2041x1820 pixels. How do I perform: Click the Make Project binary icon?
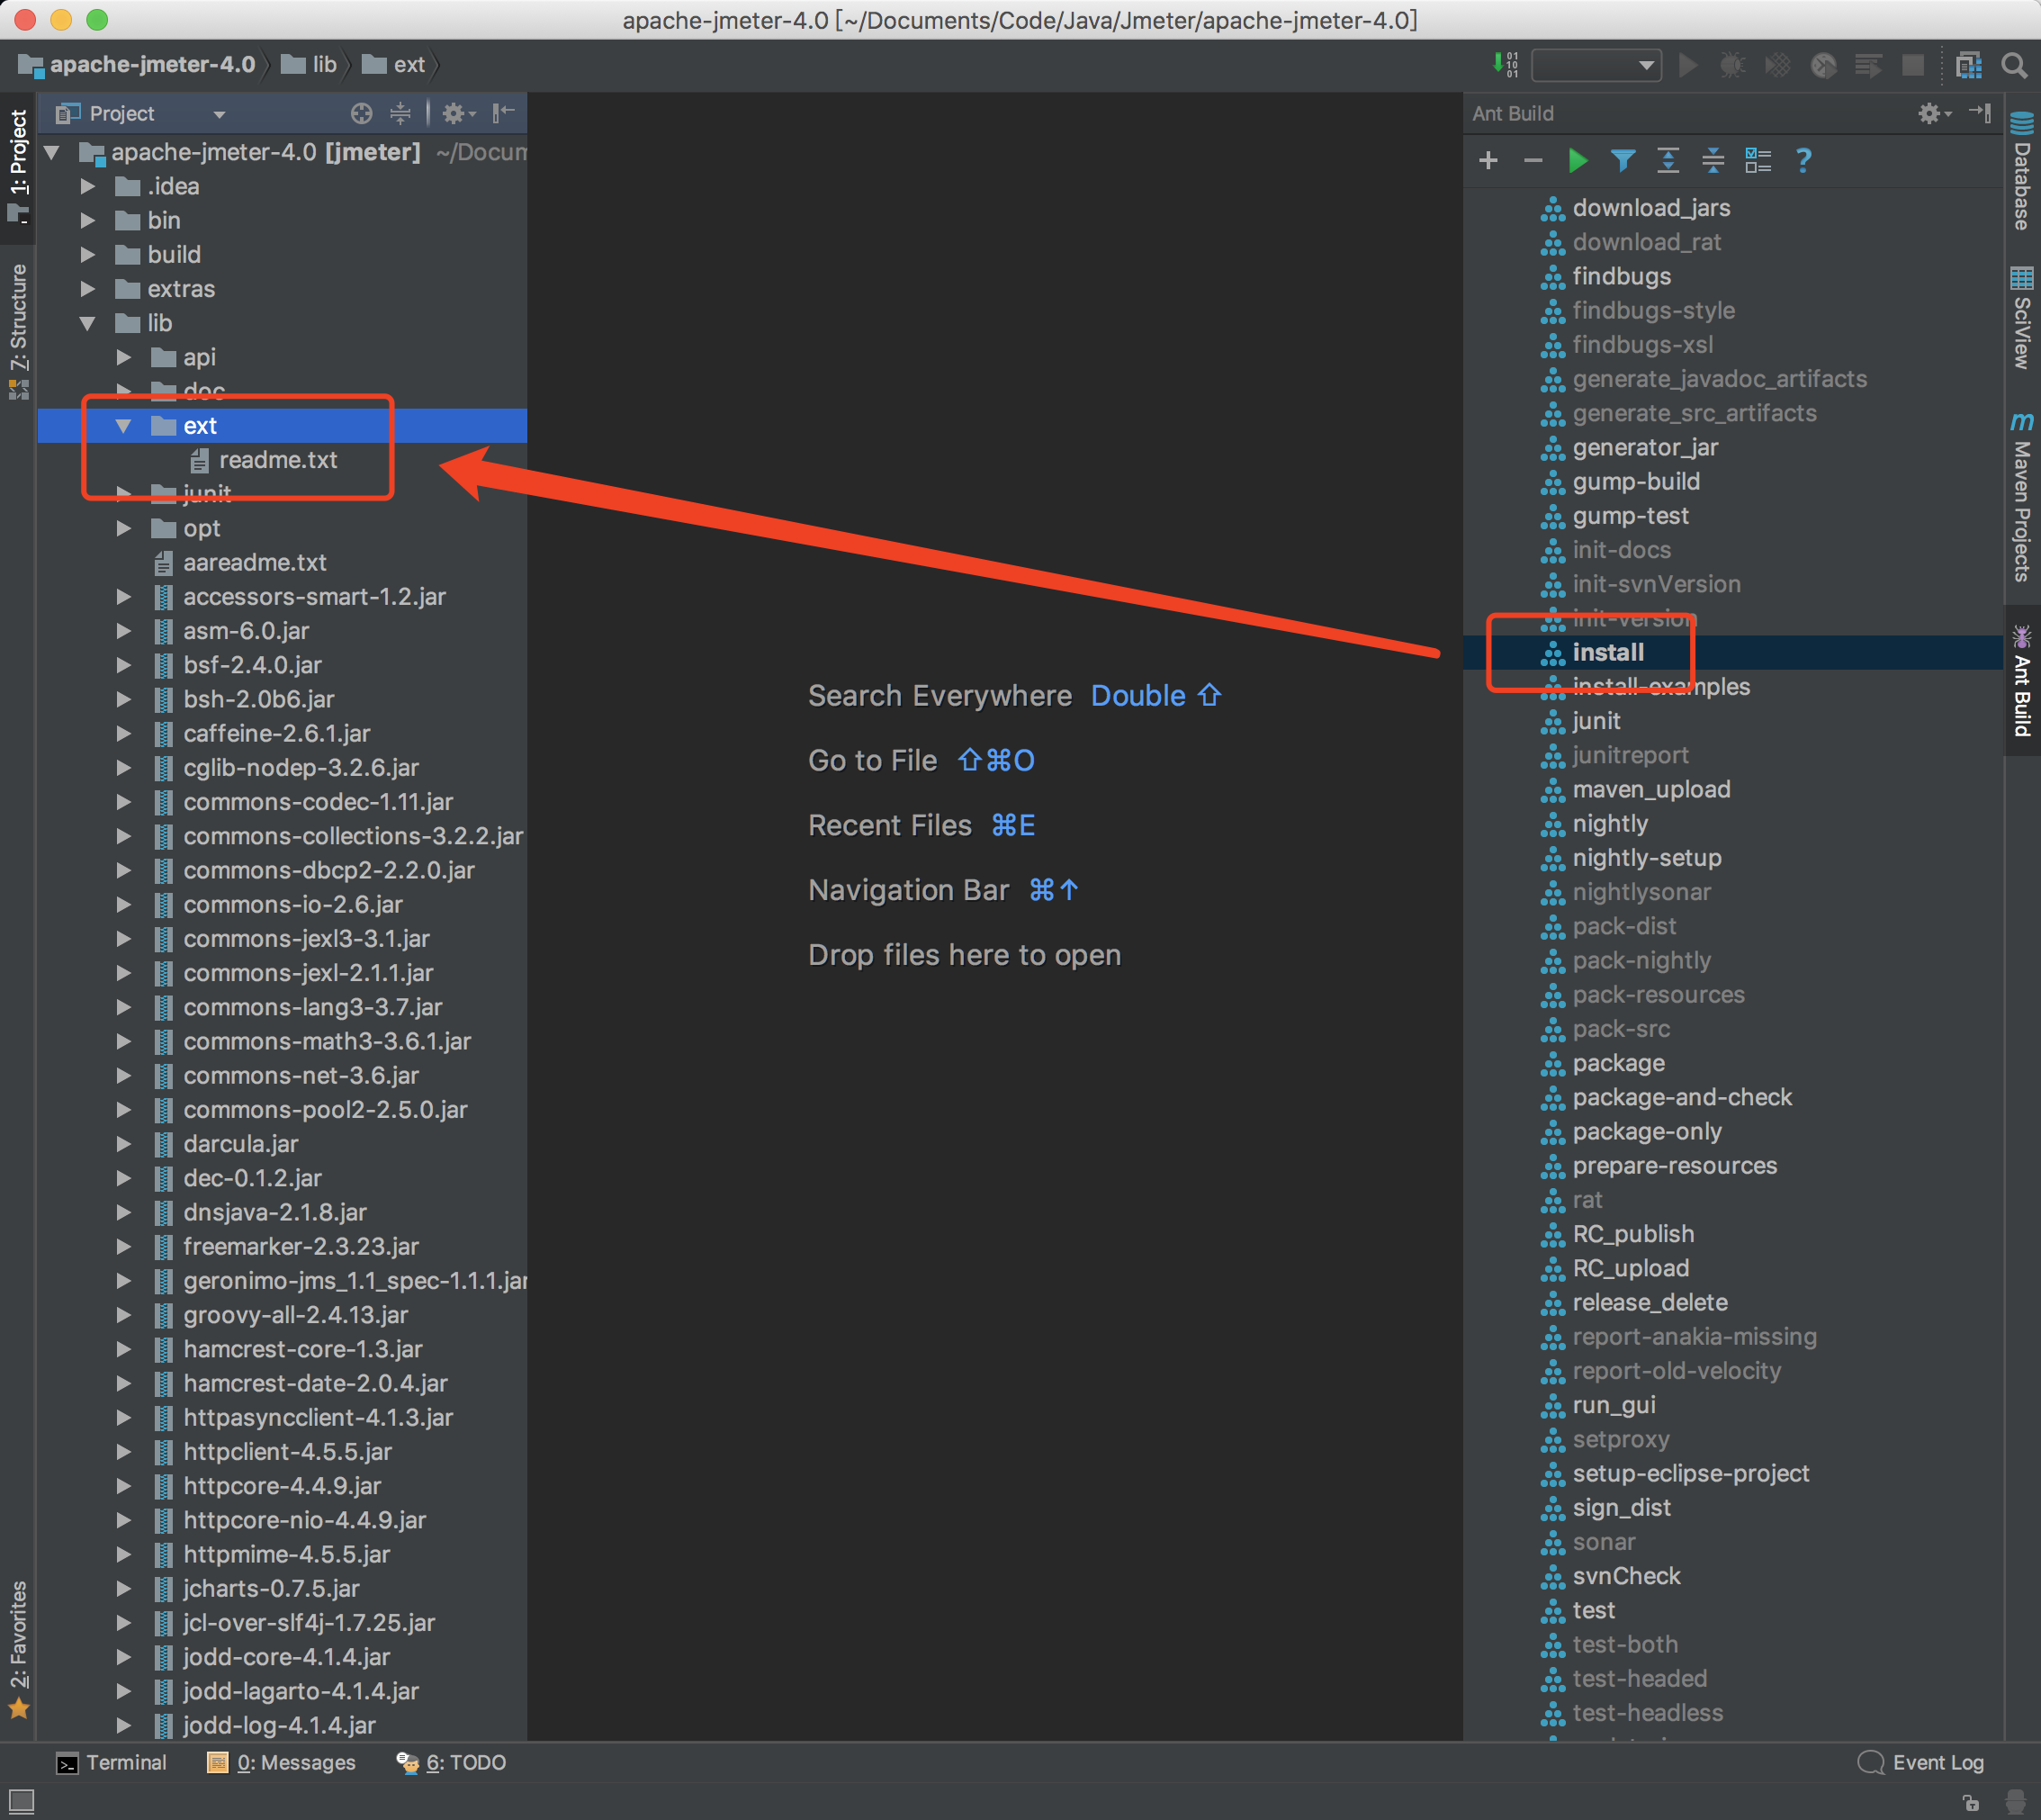1505,65
